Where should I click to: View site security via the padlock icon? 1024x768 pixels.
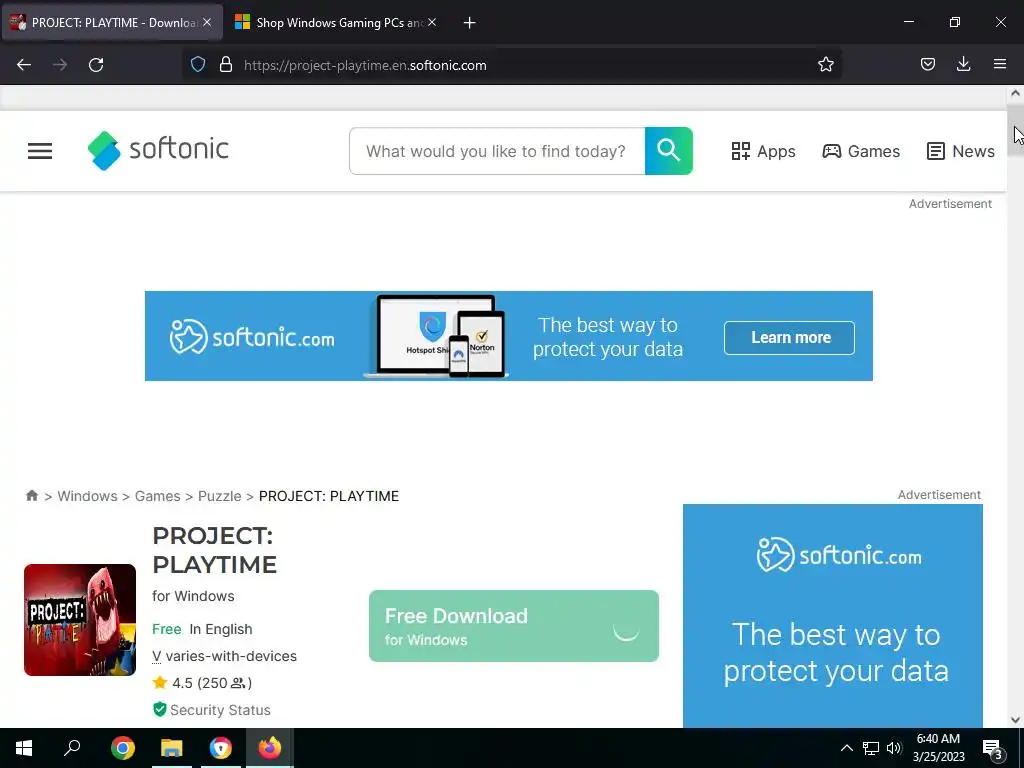click(x=226, y=65)
